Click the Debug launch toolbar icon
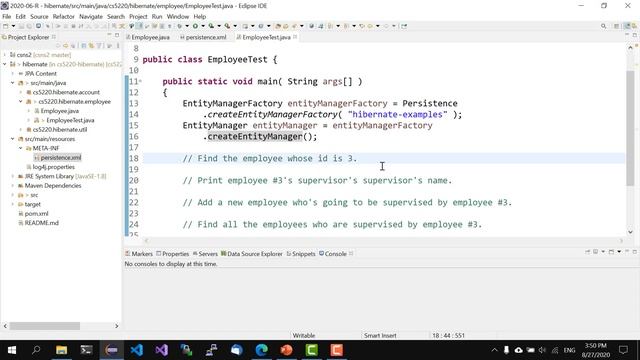640x360 pixels. [180, 26]
